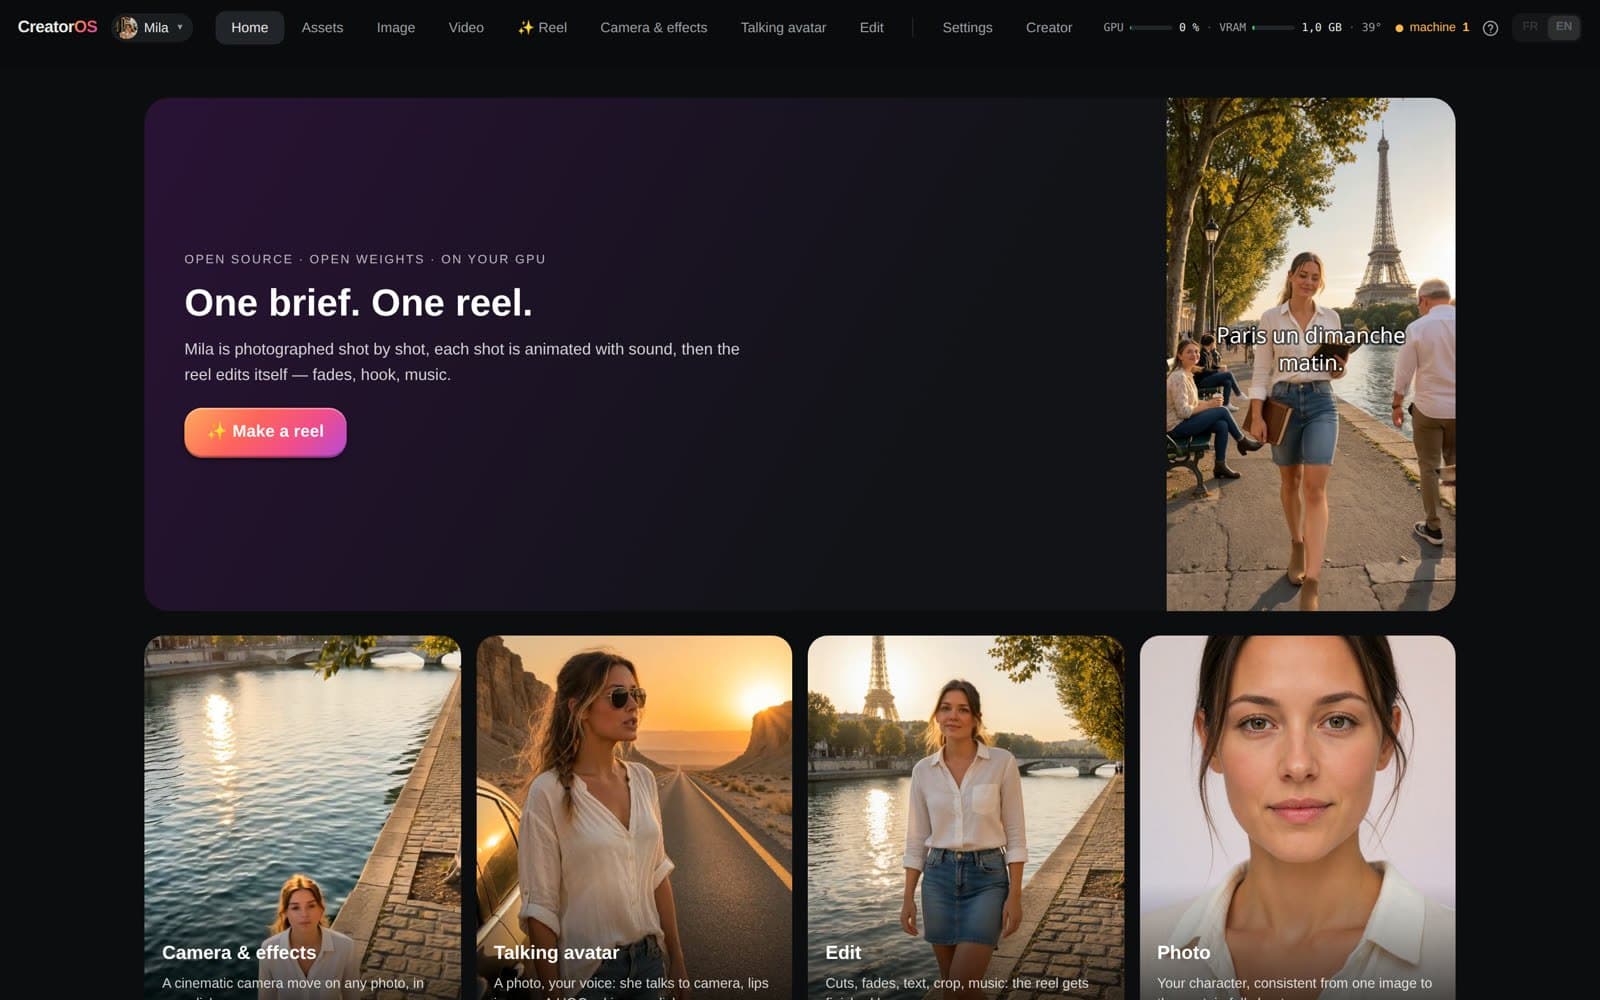The image size is (1600, 1000).
Task: Open the Settings page
Action: [x=967, y=27]
